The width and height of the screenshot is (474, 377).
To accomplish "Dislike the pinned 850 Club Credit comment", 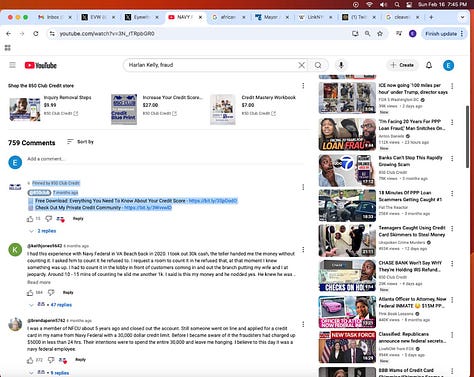I will pos(49,219).
